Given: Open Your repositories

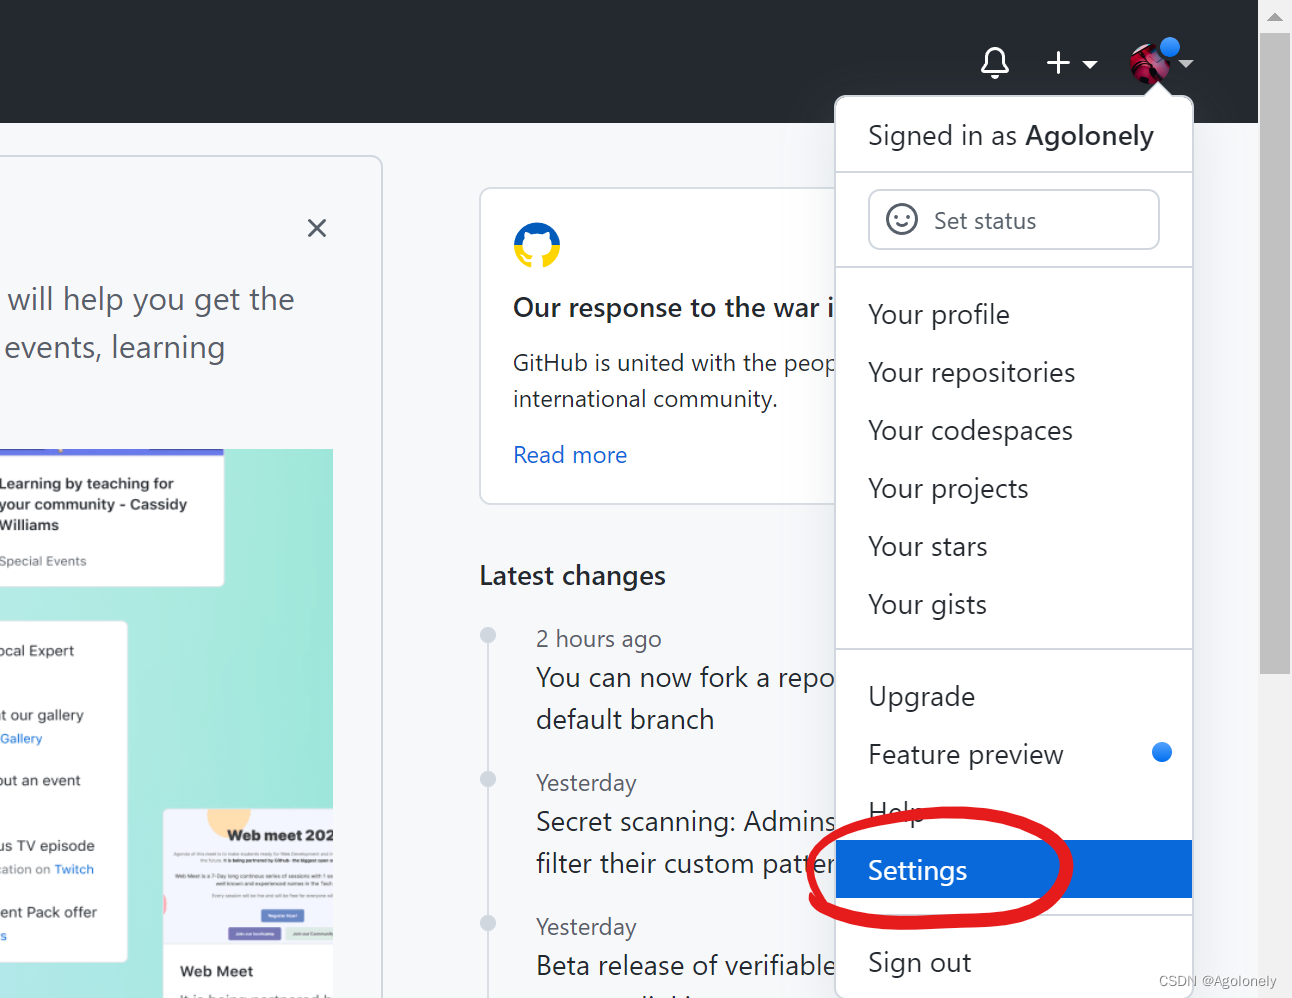Looking at the screenshot, I should tap(1014, 373).
